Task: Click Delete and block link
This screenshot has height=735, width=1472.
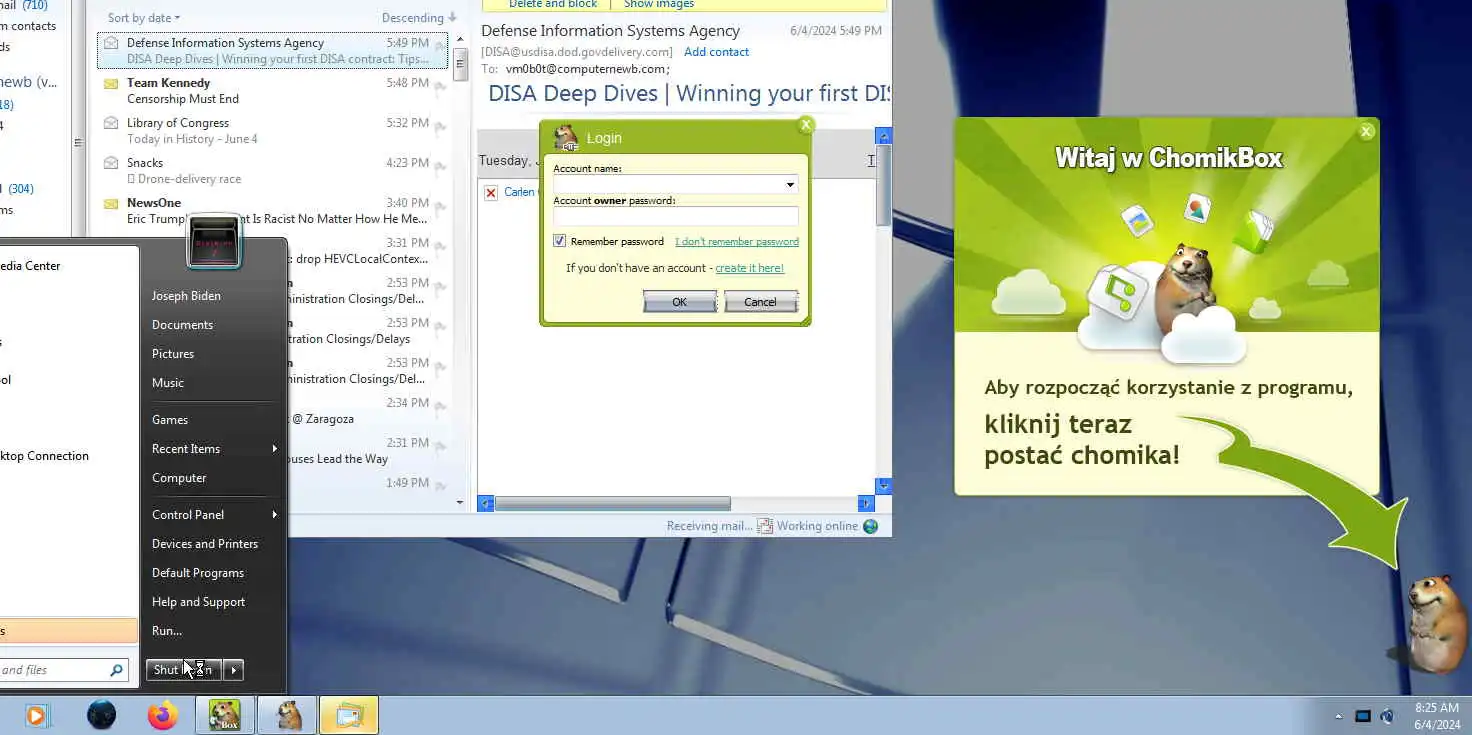Action: (x=553, y=4)
